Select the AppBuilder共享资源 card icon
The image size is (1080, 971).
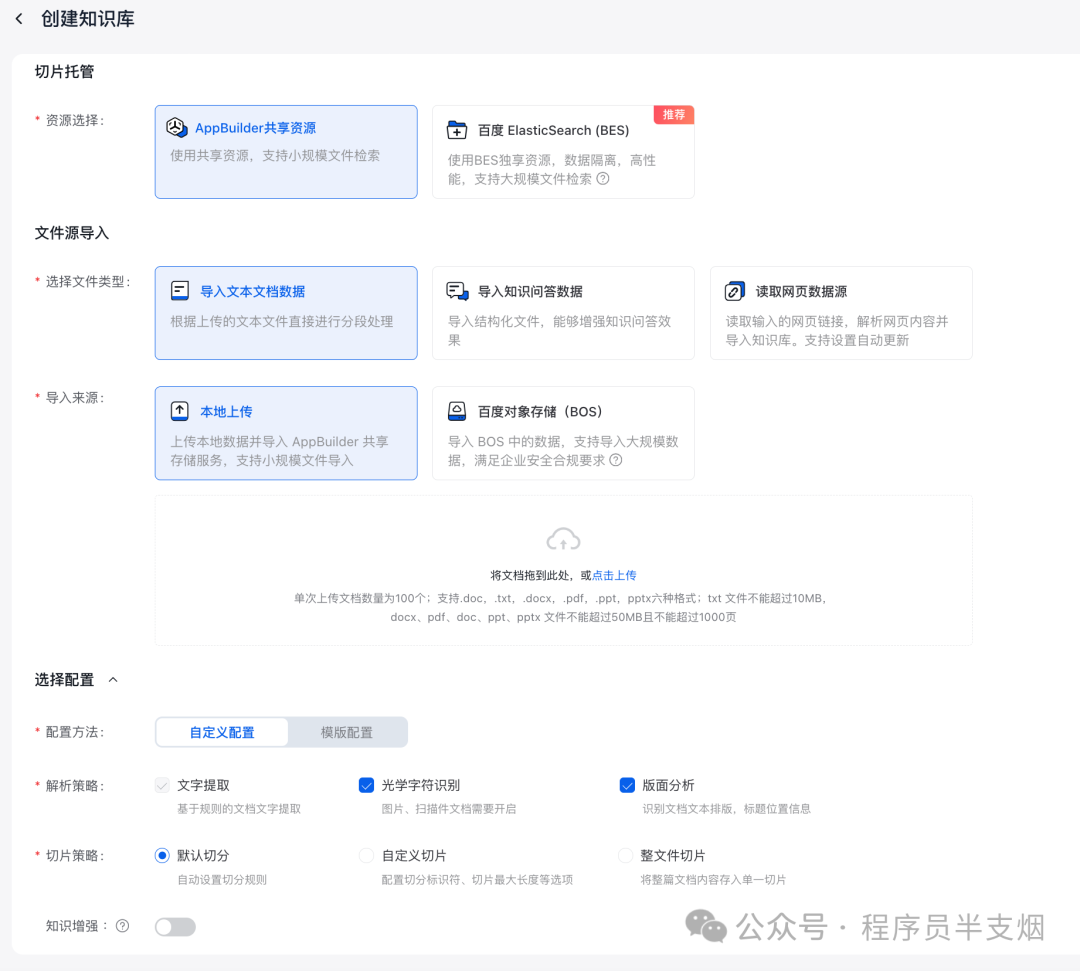[x=177, y=127]
